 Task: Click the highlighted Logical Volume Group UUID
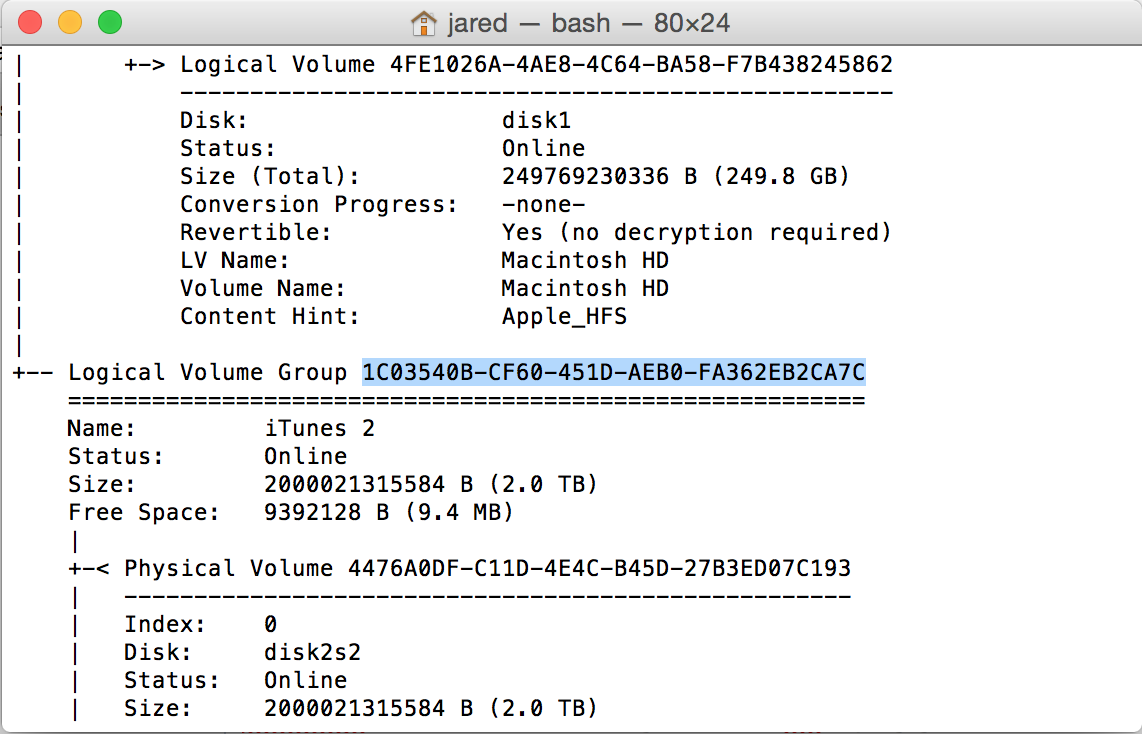coord(614,372)
